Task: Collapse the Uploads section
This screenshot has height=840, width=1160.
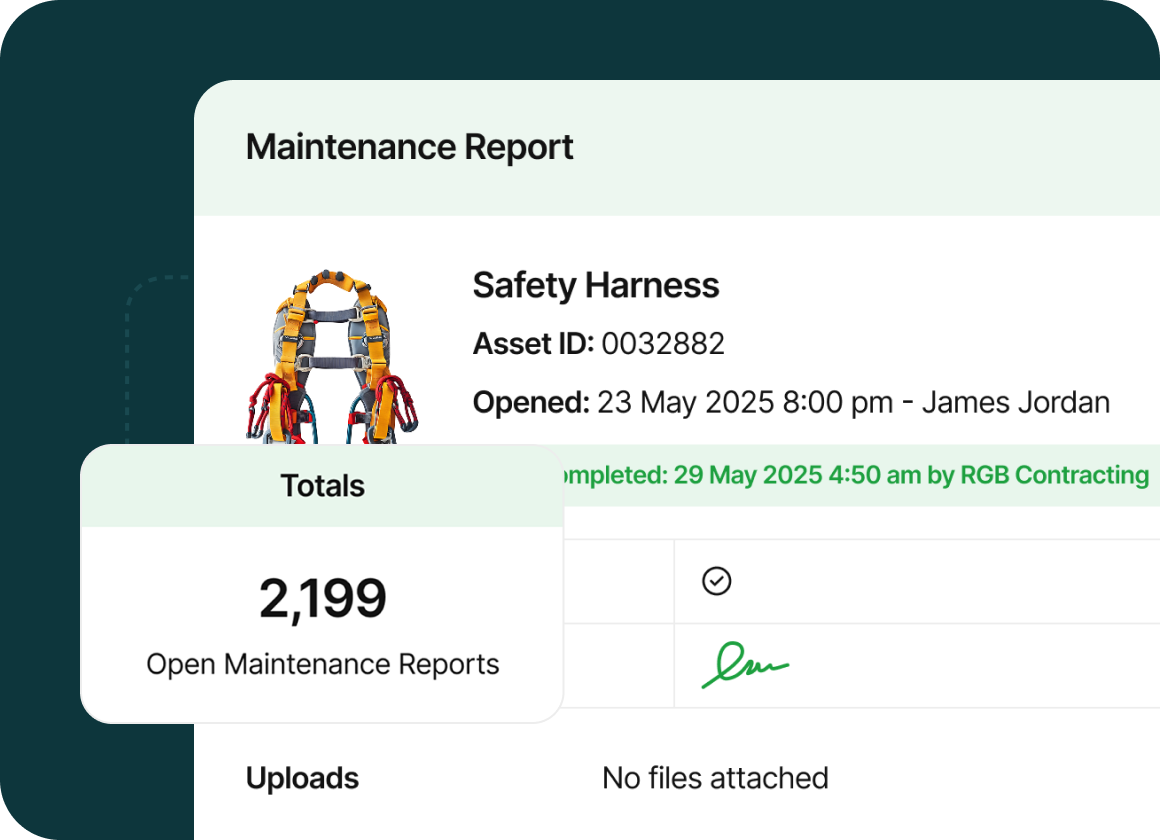Action: [x=302, y=777]
